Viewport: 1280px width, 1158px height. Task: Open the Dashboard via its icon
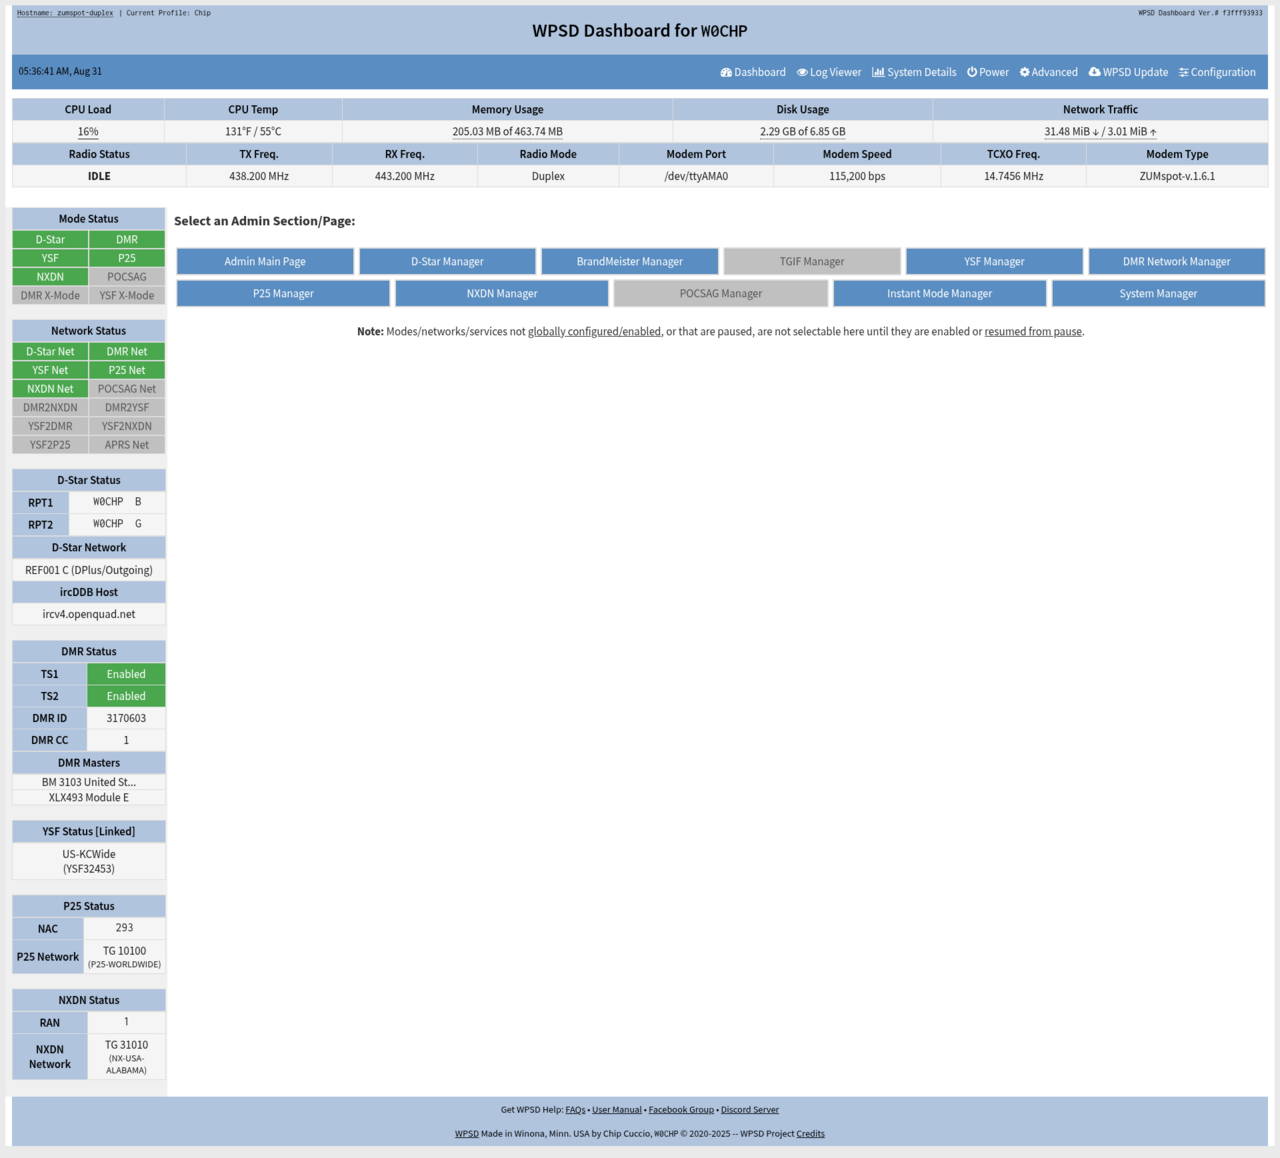tap(726, 72)
